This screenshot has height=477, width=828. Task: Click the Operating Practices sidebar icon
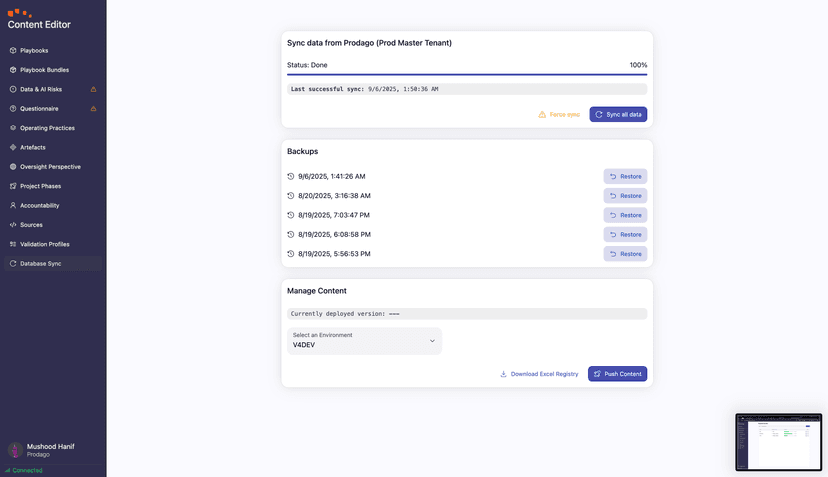13,128
